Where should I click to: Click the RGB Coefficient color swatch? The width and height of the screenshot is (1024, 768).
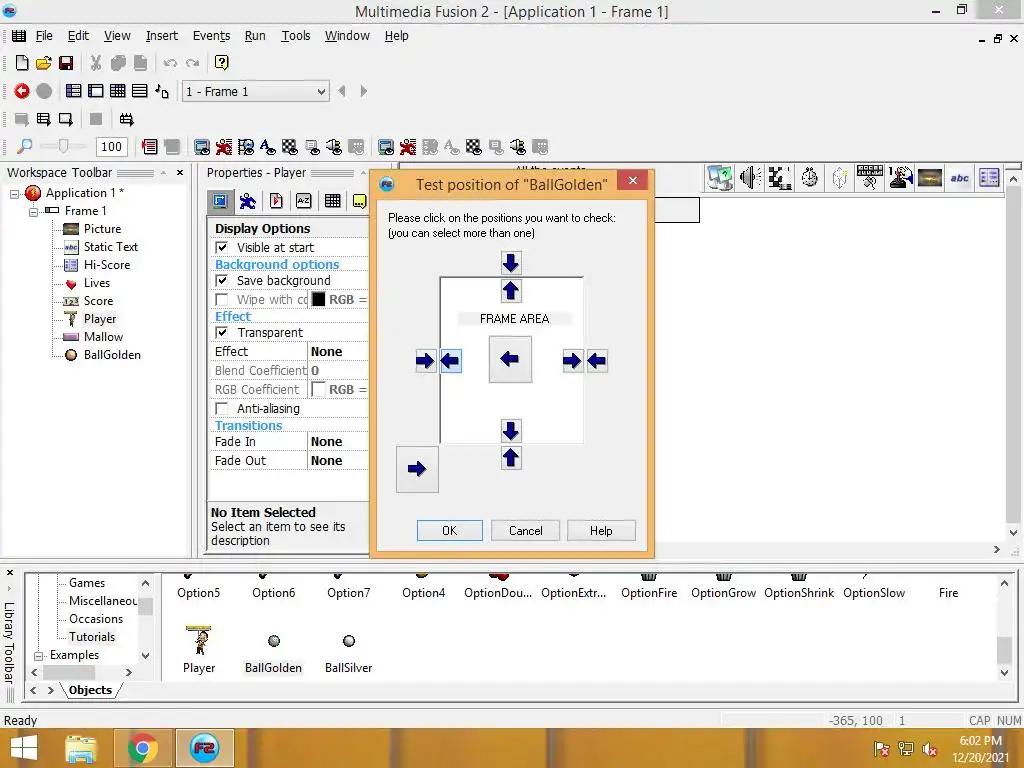click(318, 389)
